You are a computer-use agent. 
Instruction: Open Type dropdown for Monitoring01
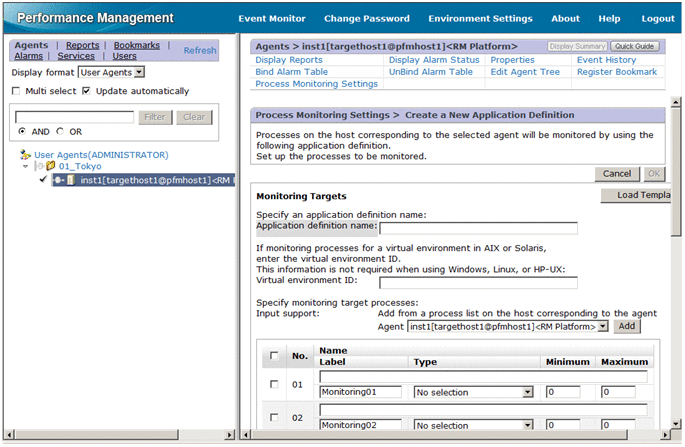(x=474, y=392)
